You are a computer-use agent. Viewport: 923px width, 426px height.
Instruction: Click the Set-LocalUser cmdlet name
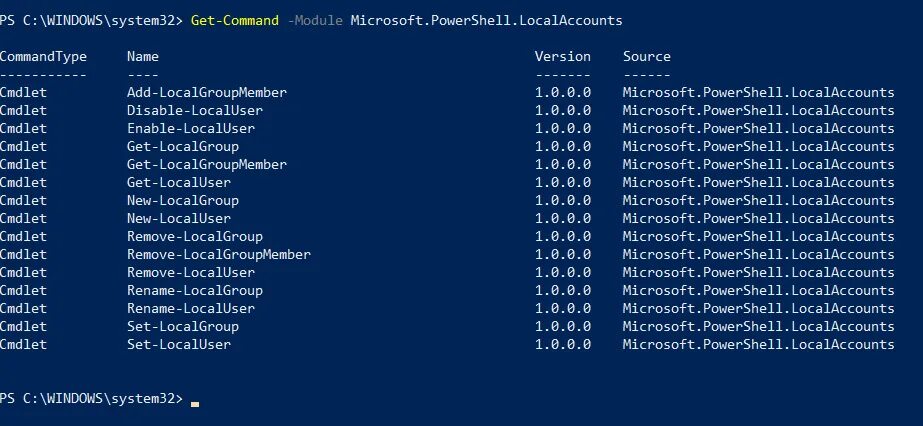179,344
